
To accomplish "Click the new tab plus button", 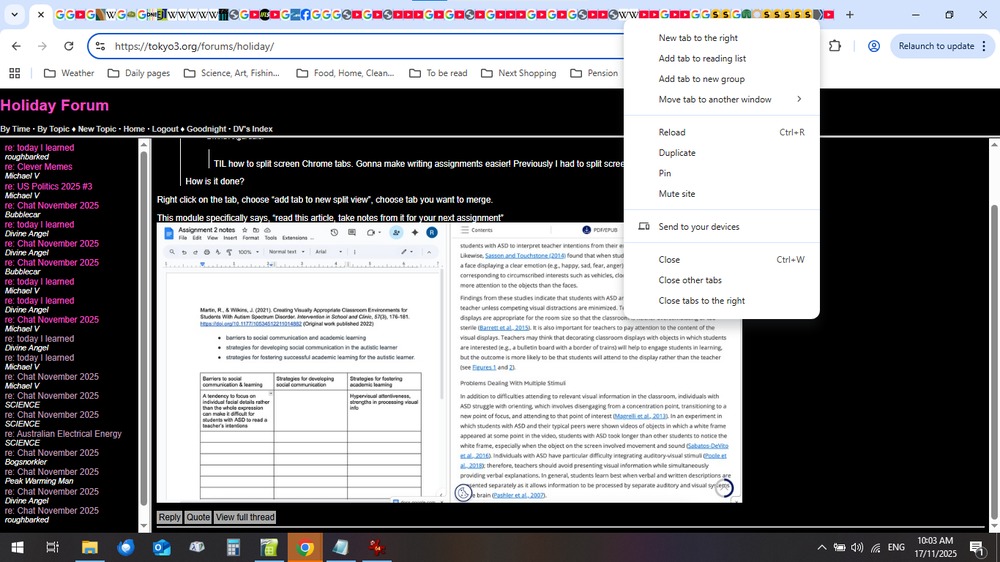I will click(x=850, y=15).
